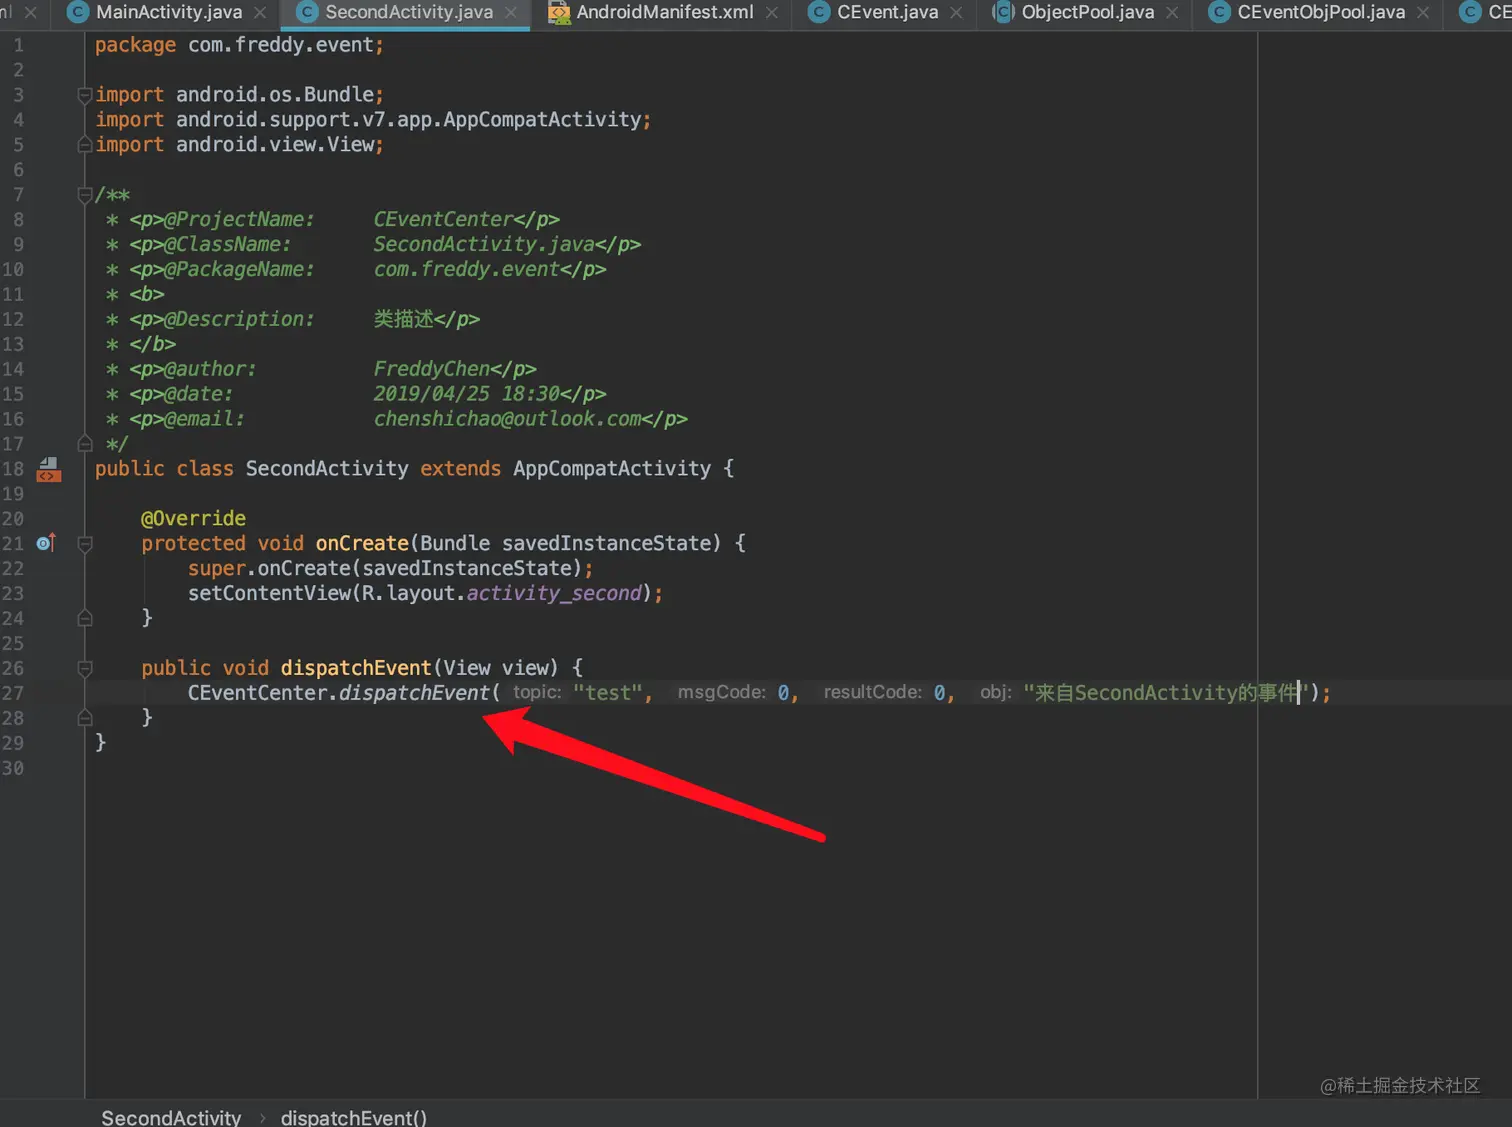Click the android.view.View import statement

(x=239, y=145)
